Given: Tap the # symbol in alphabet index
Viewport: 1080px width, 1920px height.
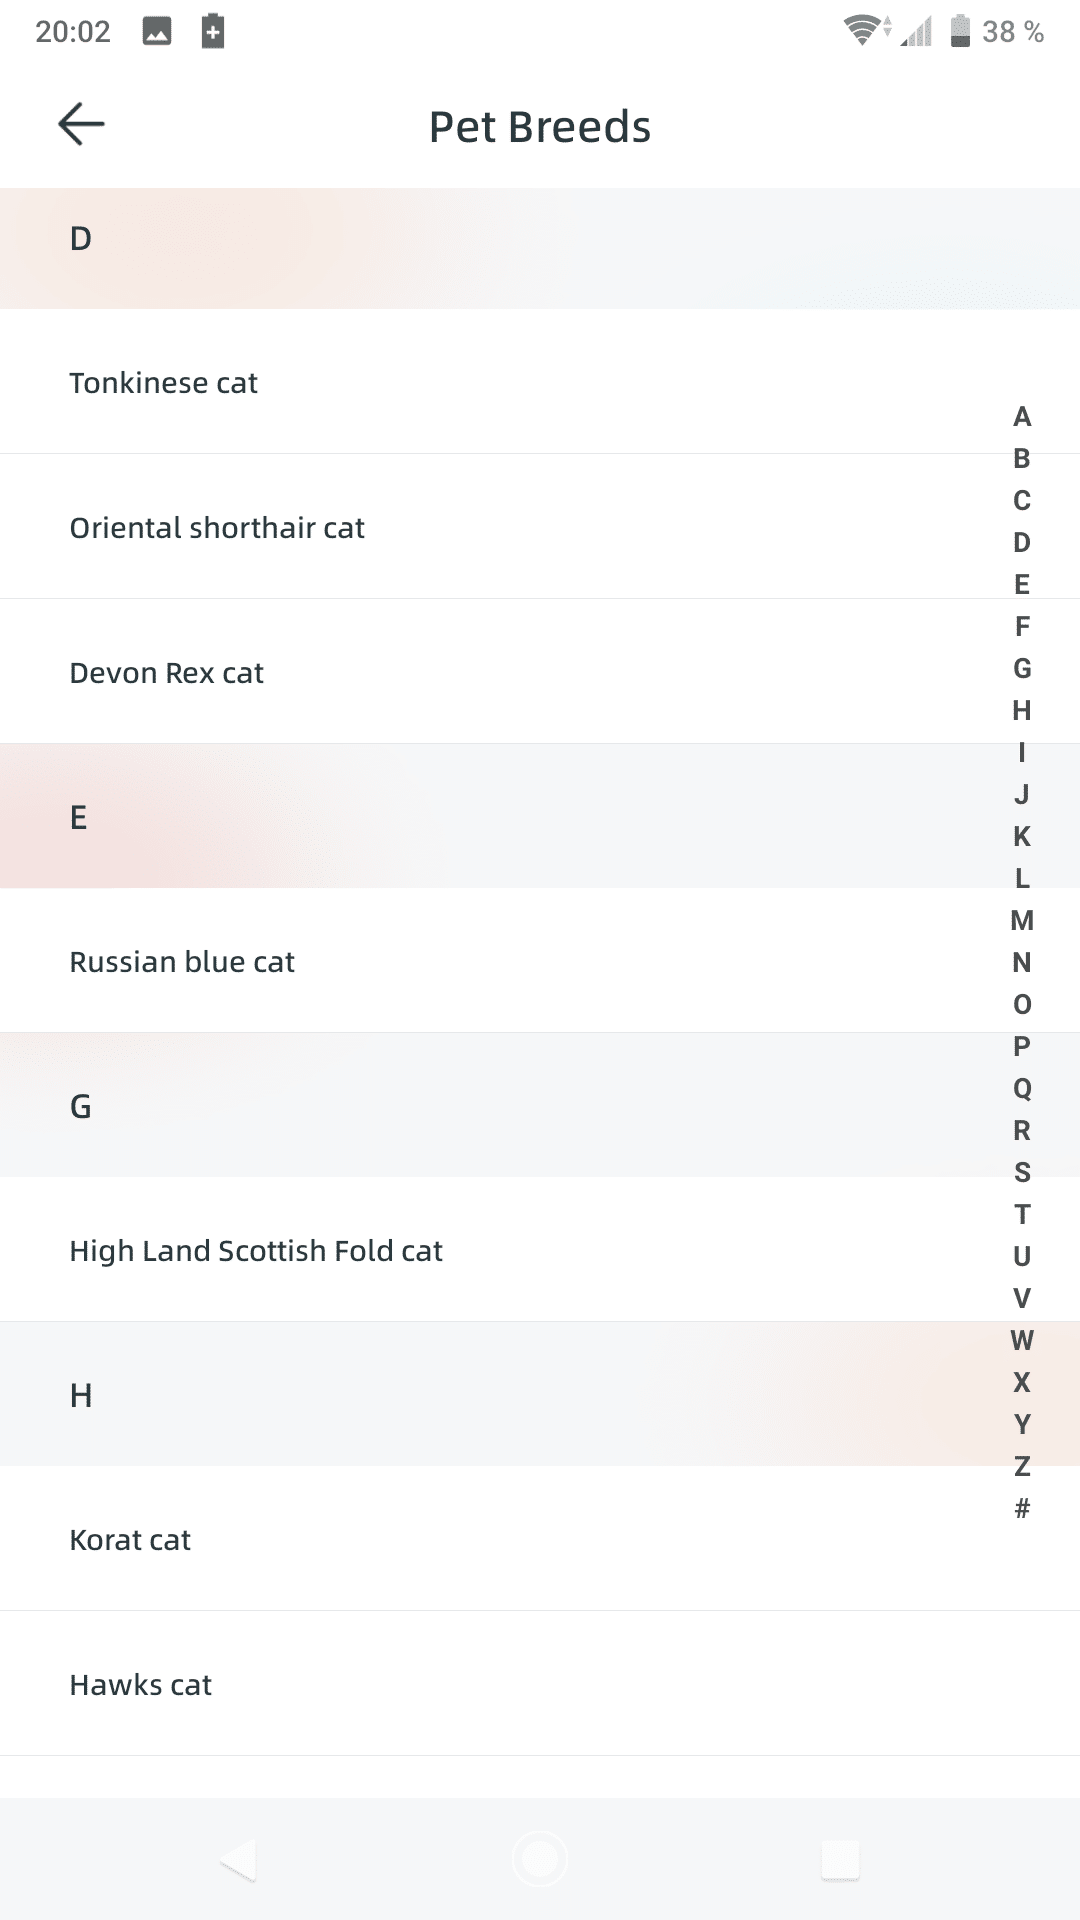Looking at the screenshot, I should click(x=1022, y=1508).
